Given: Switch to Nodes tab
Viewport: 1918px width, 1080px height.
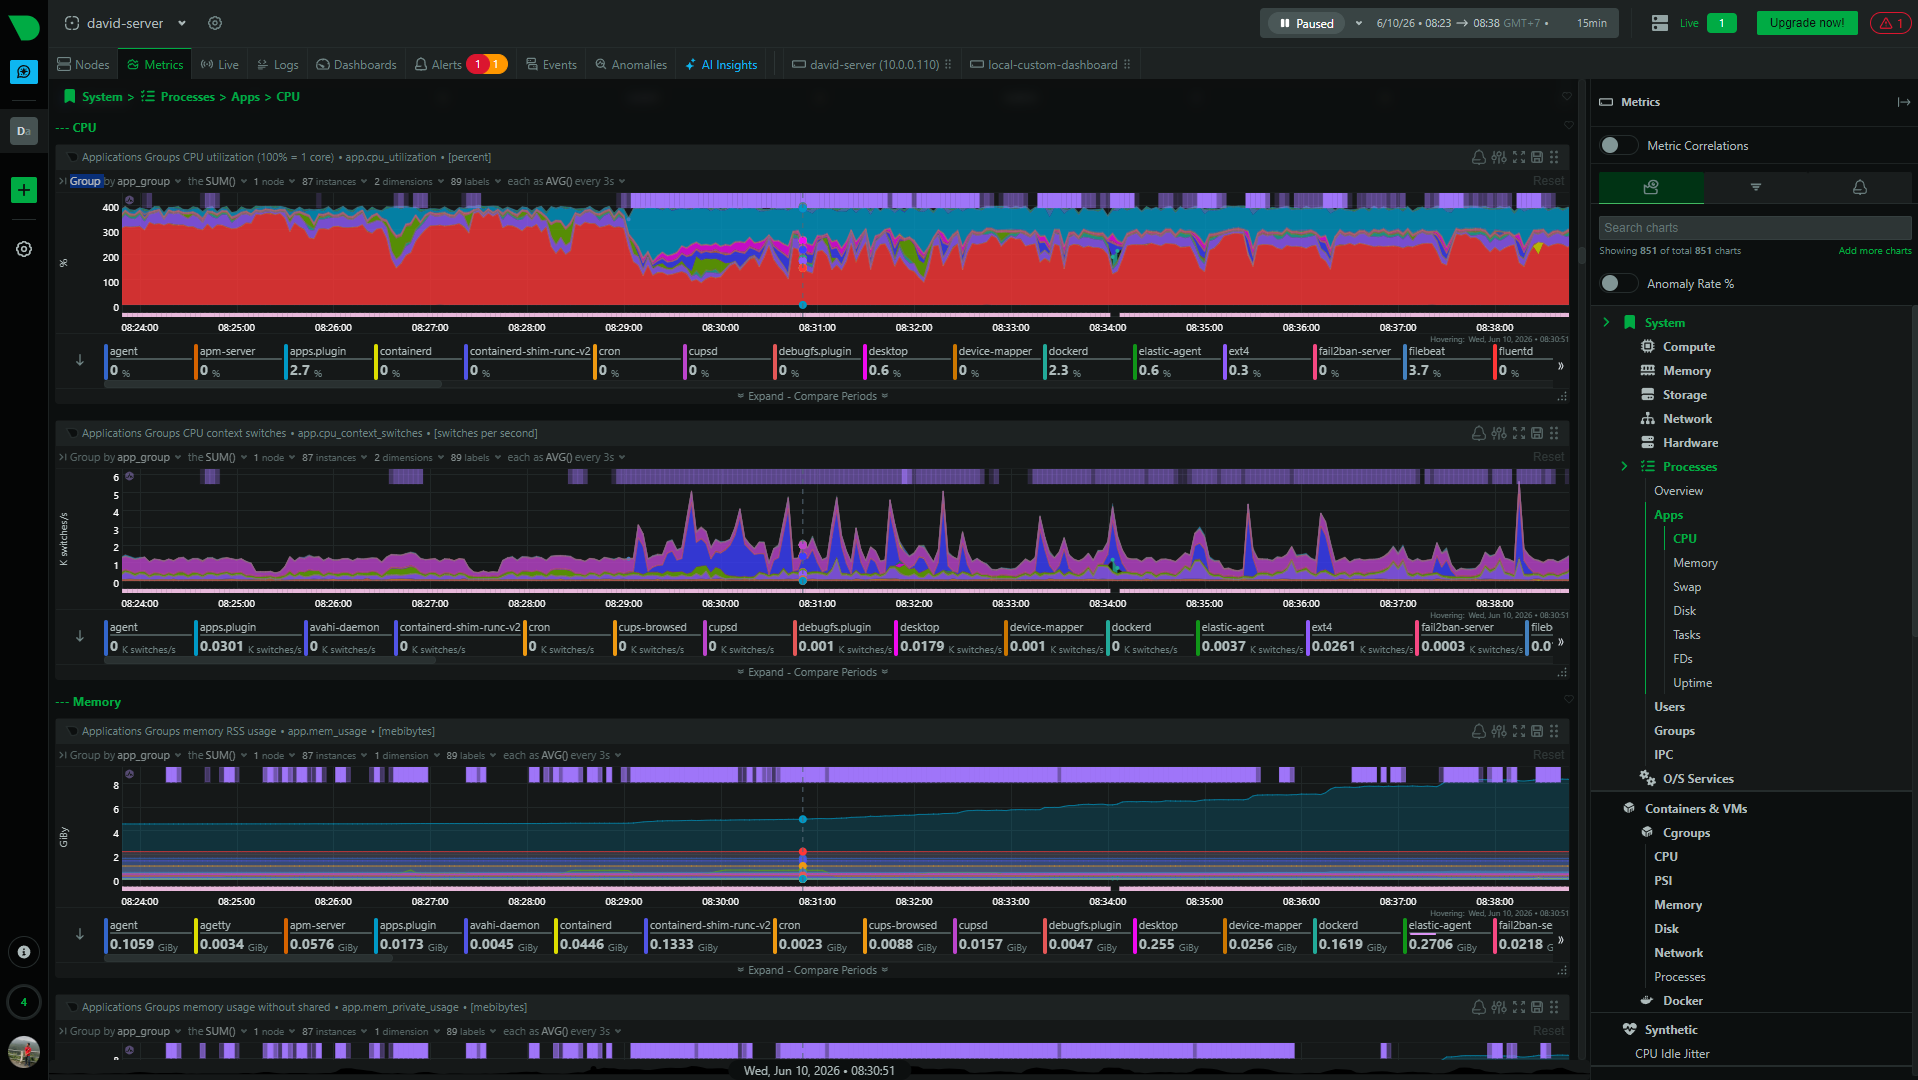Looking at the screenshot, I should click(84, 64).
